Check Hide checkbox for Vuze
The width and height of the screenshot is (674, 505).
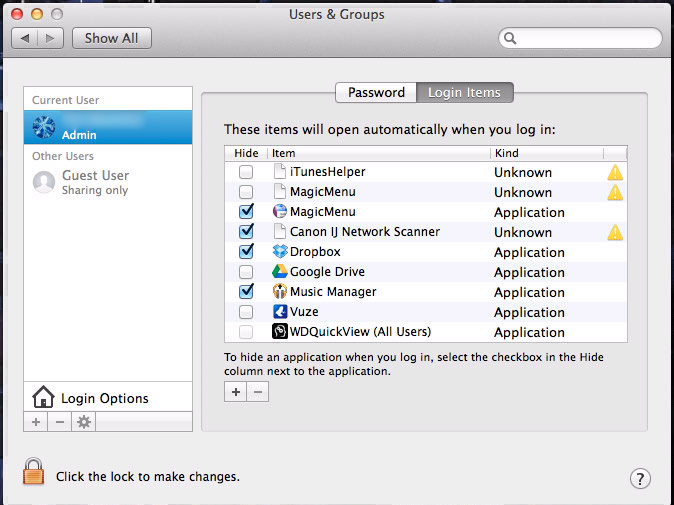pyautogui.click(x=246, y=312)
